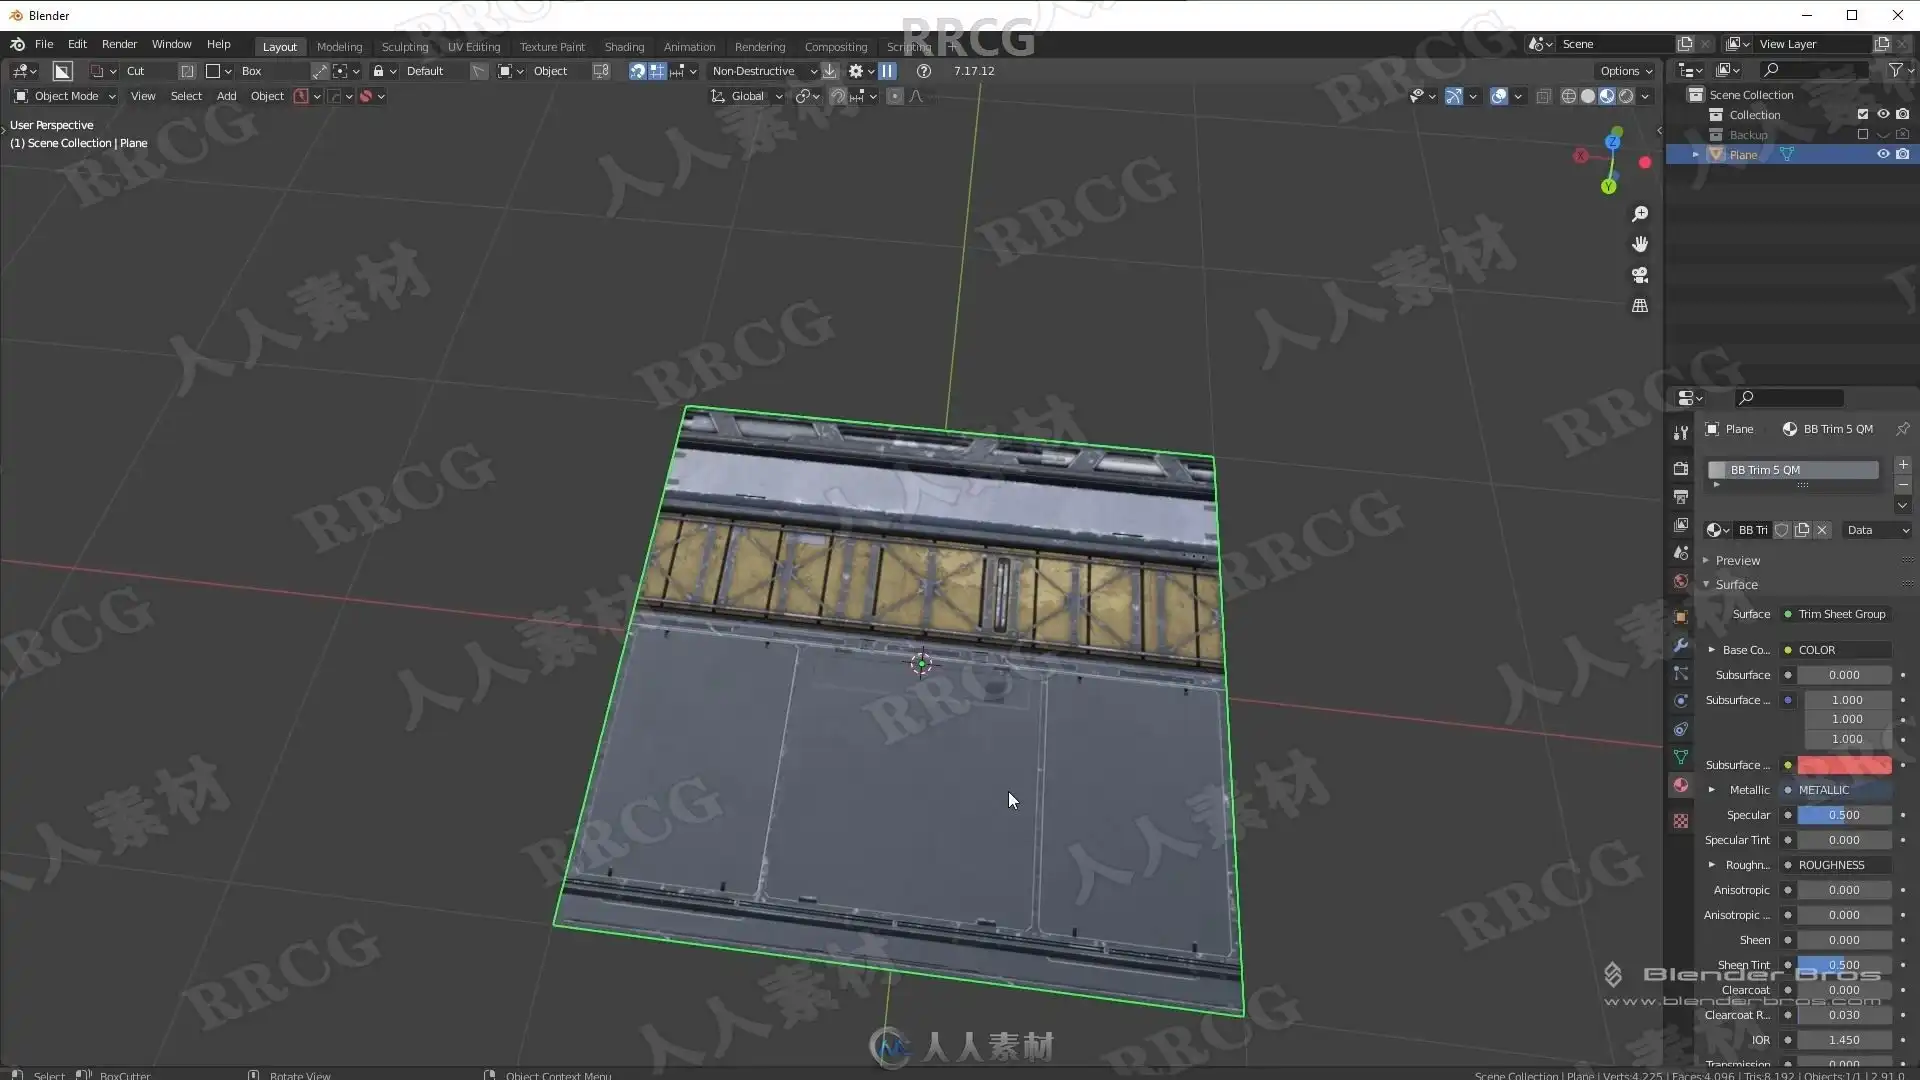Toggle orthographic grid view icon
Viewport: 1920px width, 1080px height.
(1640, 306)
